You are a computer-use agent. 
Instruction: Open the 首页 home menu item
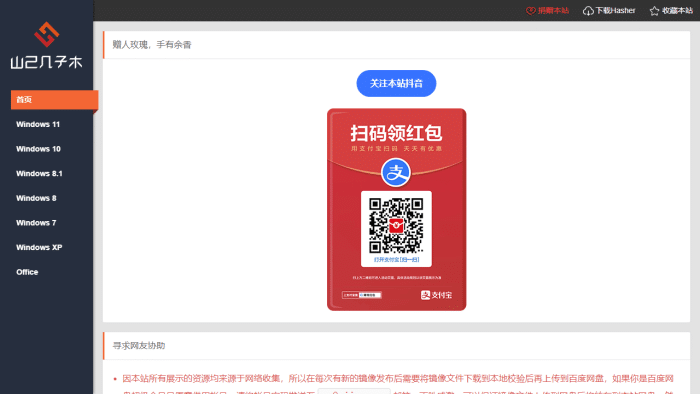coord(54,100)
